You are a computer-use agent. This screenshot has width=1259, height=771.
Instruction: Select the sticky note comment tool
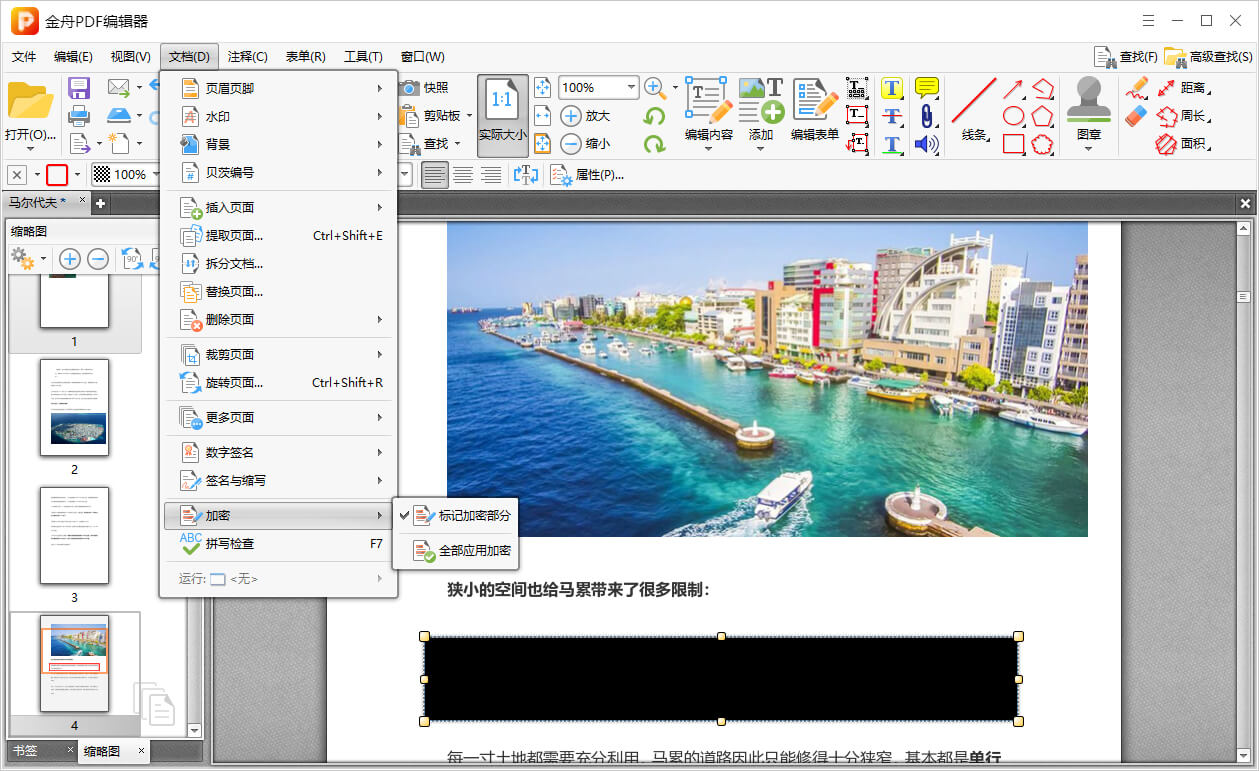click(x=927, y=88)
